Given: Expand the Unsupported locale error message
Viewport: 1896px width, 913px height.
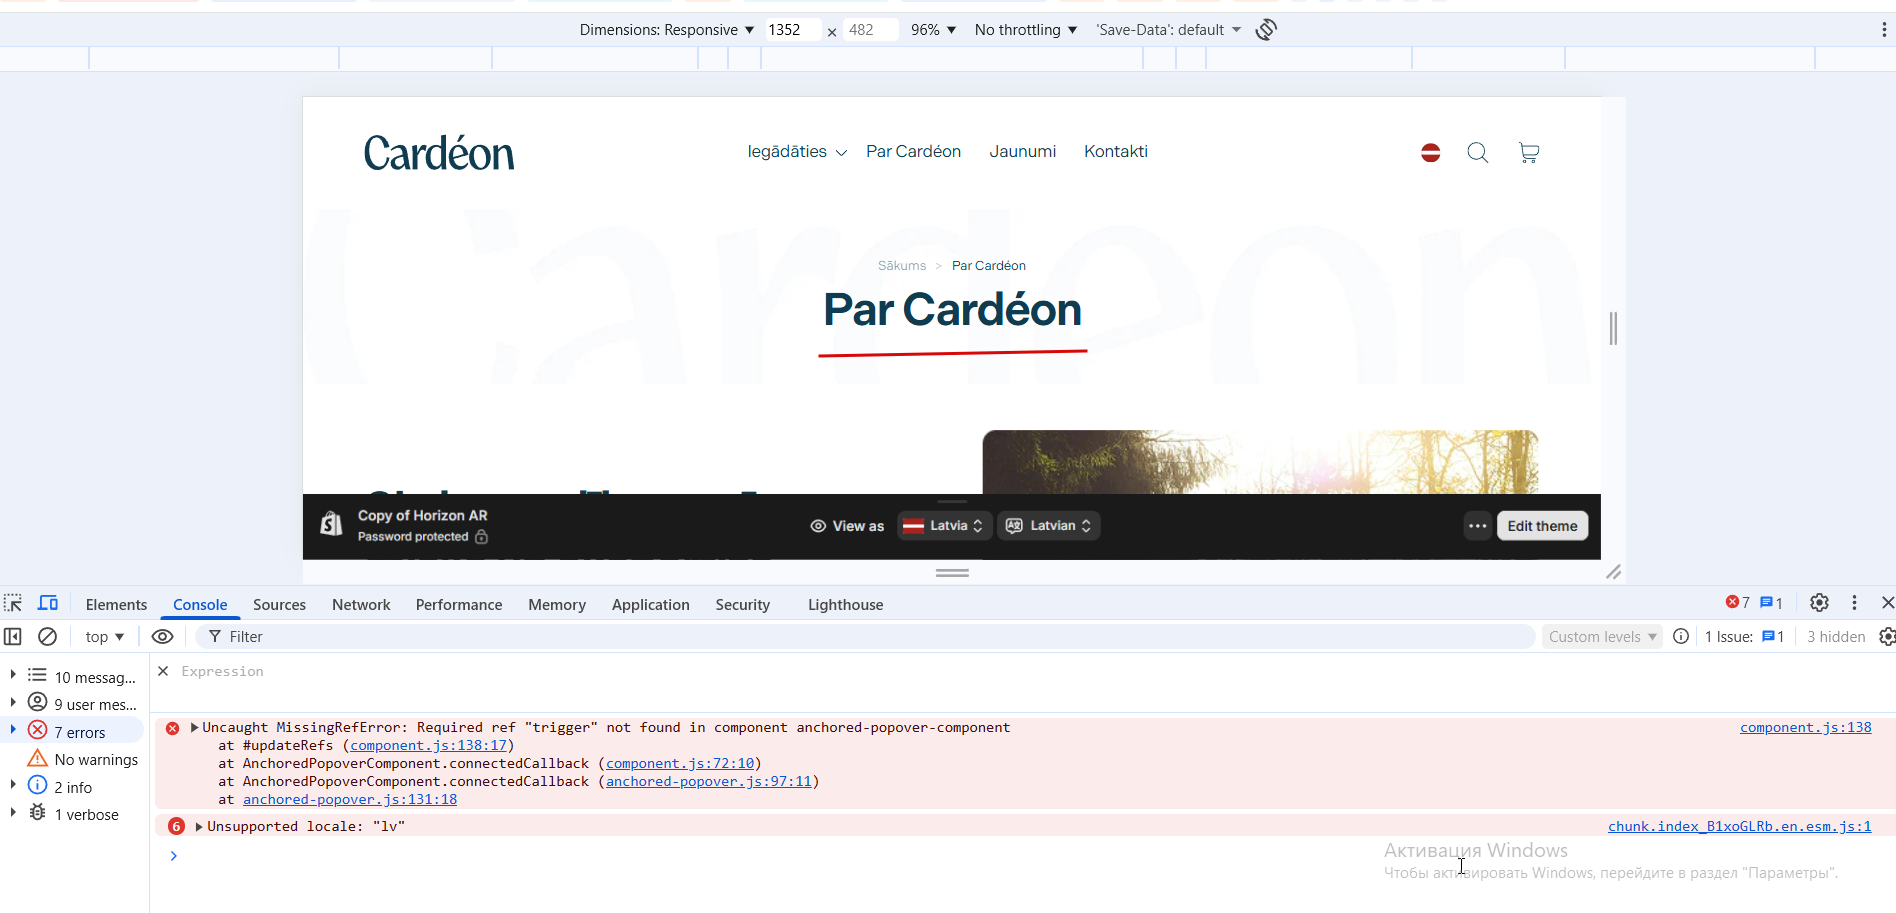Looking at the screenshot, I should pos(199,826).
